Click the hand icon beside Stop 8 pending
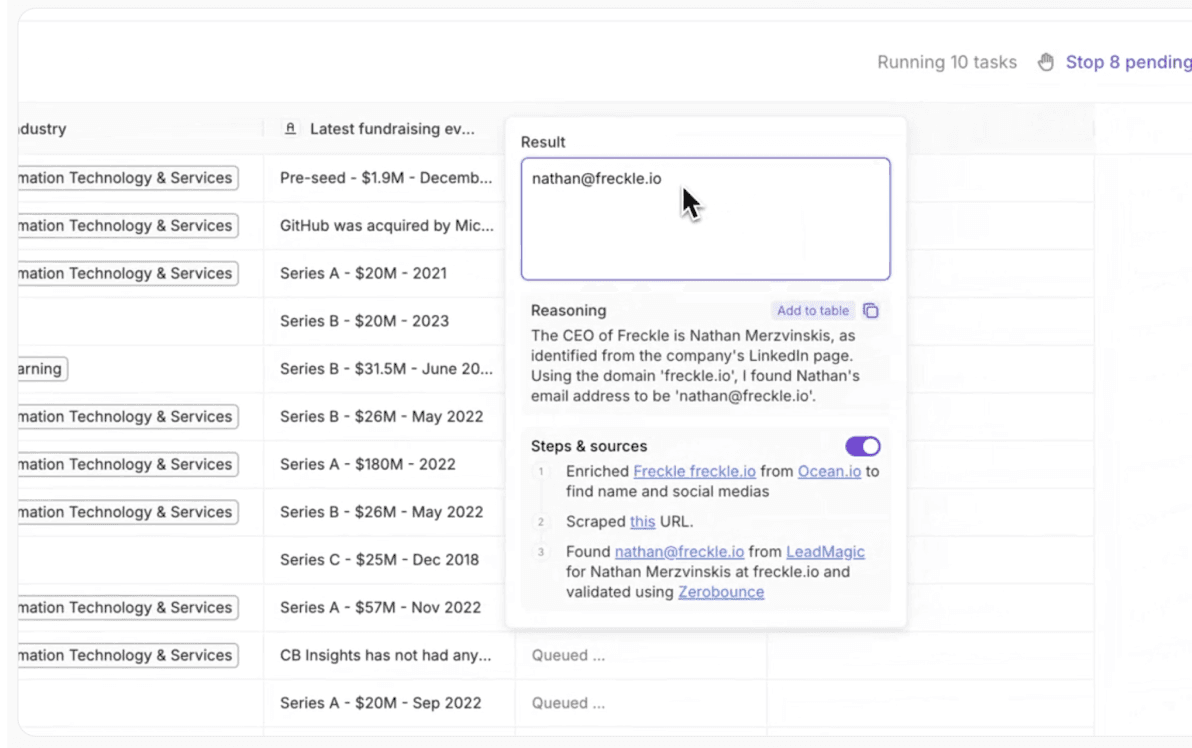This screenshot has height=748, width=1192. (1046, 62)
